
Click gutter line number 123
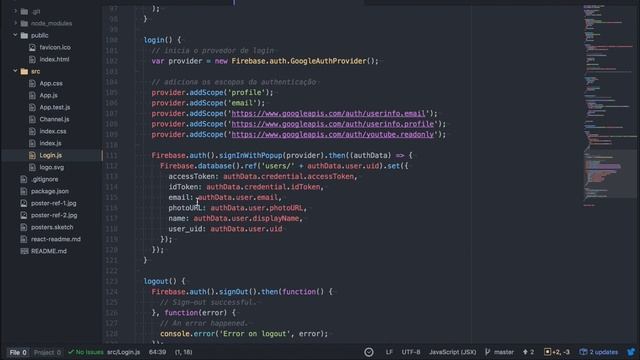pyautogui.click(x=111, y=282)
